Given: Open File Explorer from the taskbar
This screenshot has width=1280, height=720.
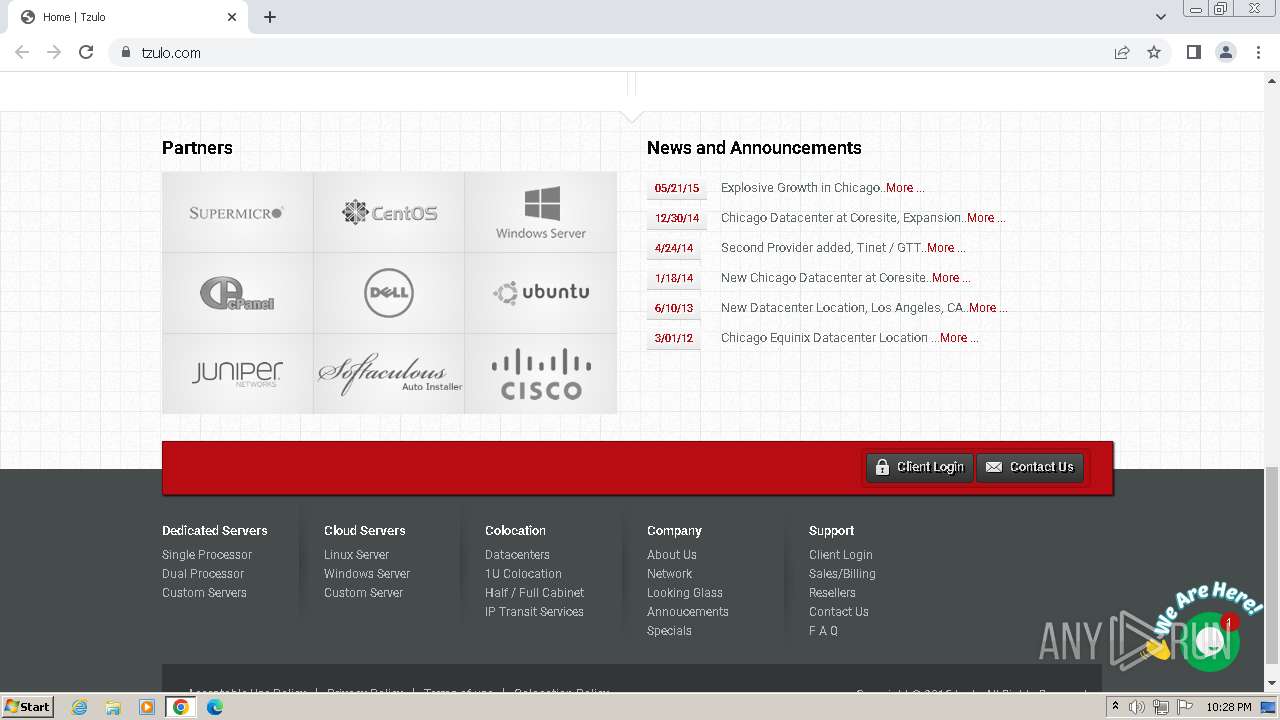Looking at the screenshot, I should (113, 707).
